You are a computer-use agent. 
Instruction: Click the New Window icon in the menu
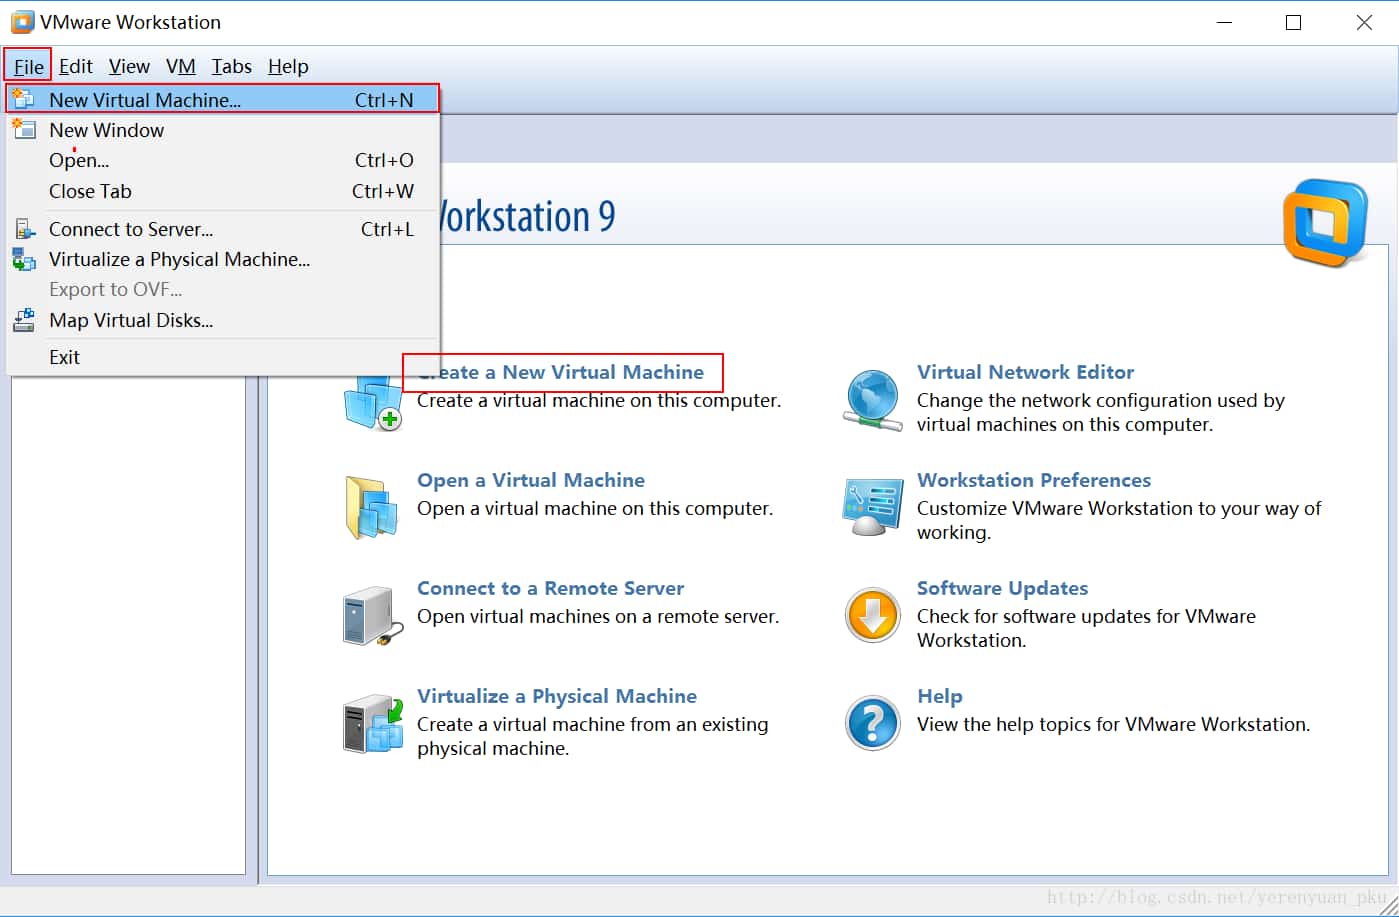24,130
